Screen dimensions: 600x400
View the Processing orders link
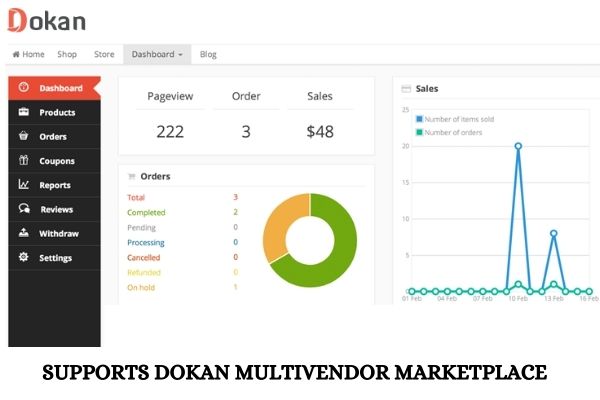click(x=146, y=242)
